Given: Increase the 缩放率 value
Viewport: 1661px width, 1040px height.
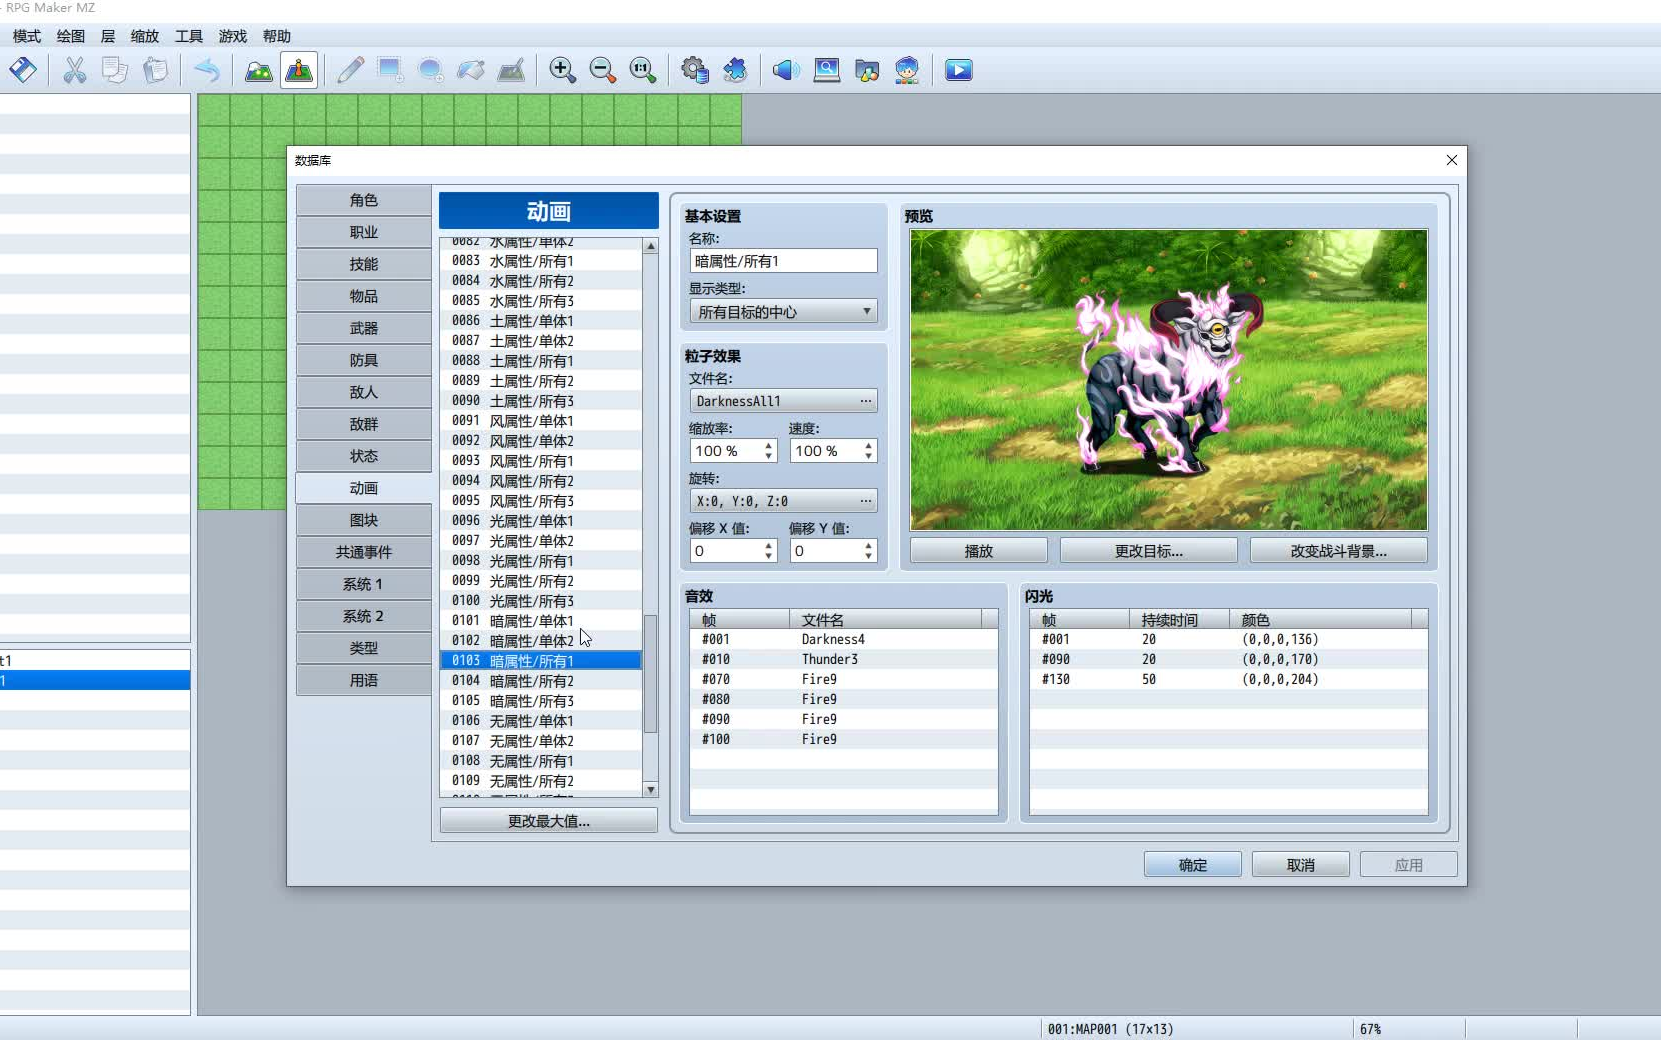Looking at the screenshot, I should point(768,445).
